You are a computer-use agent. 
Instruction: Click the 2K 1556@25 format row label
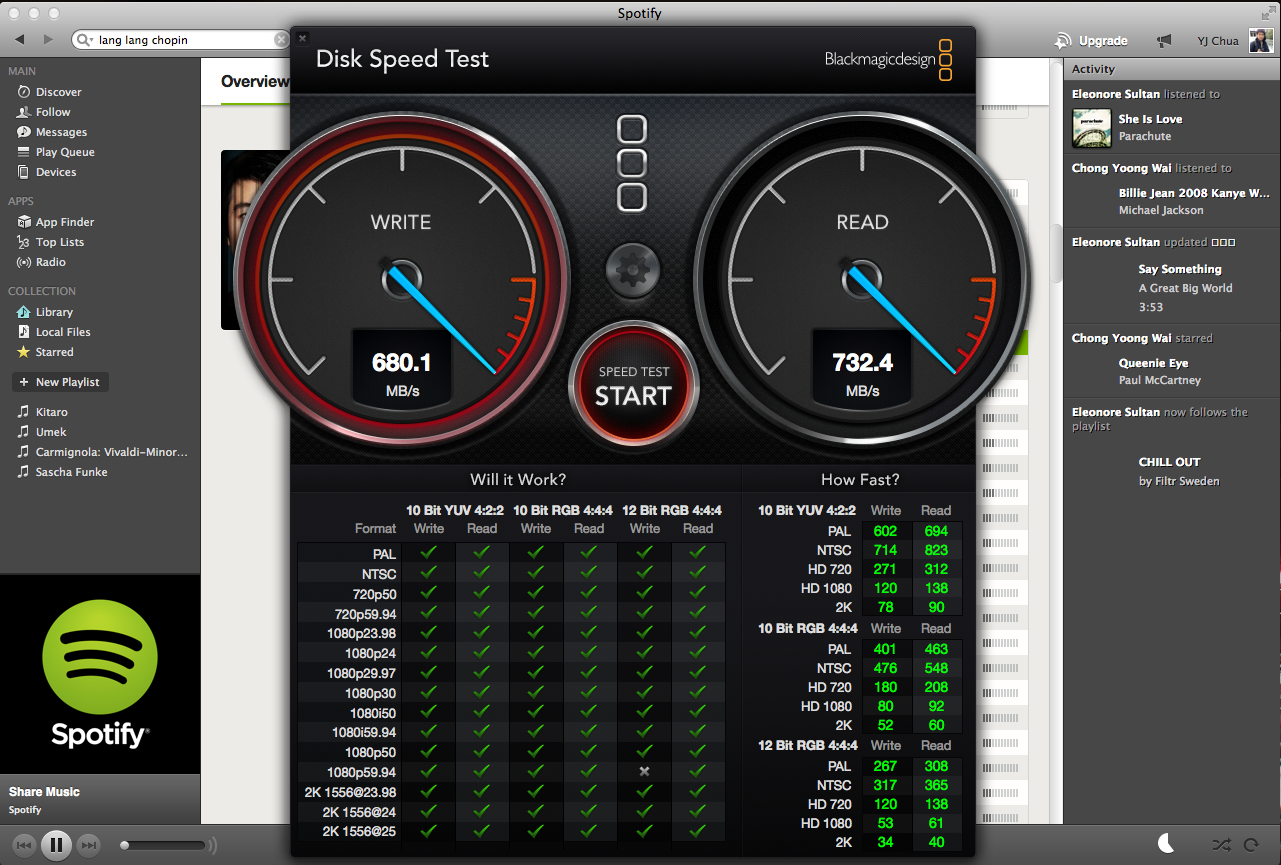click(x=359, y=831)
